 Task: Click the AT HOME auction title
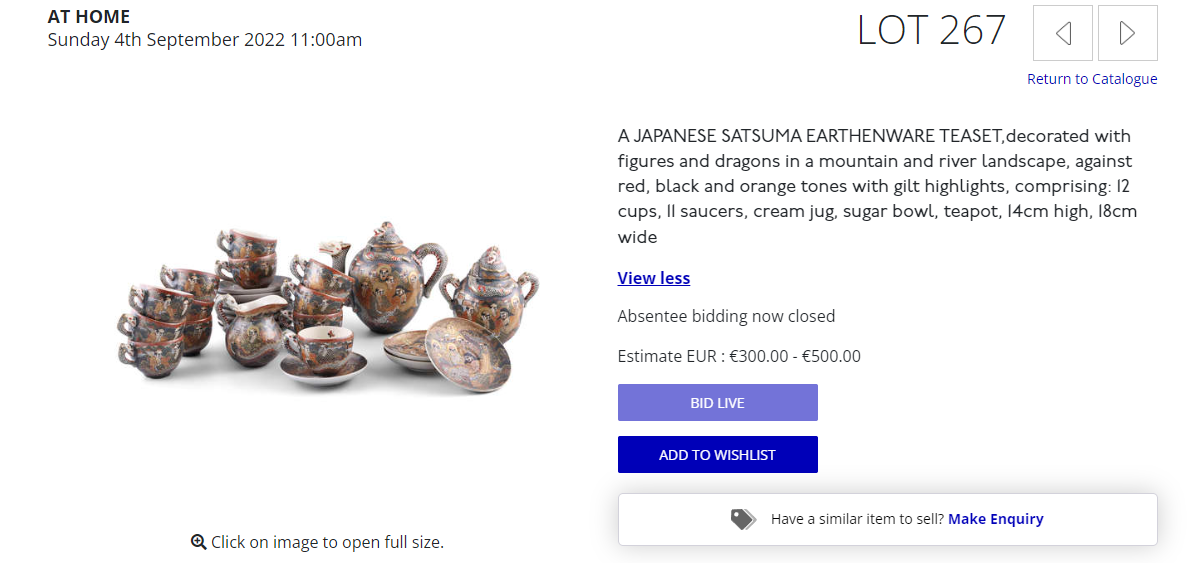(89, 17)
